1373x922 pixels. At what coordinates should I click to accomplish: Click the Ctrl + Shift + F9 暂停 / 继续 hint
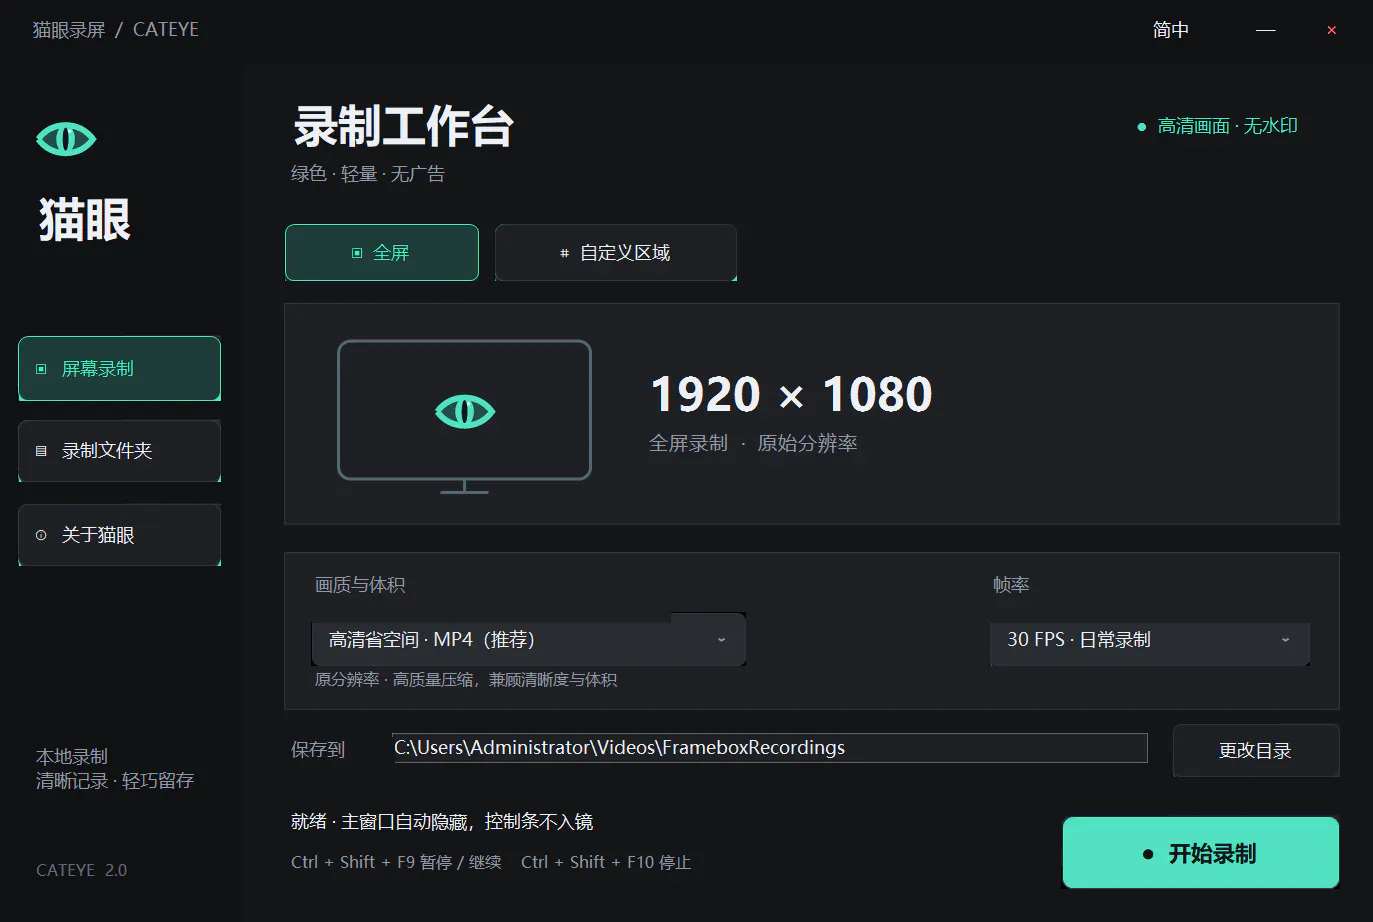tap(396, 862)
